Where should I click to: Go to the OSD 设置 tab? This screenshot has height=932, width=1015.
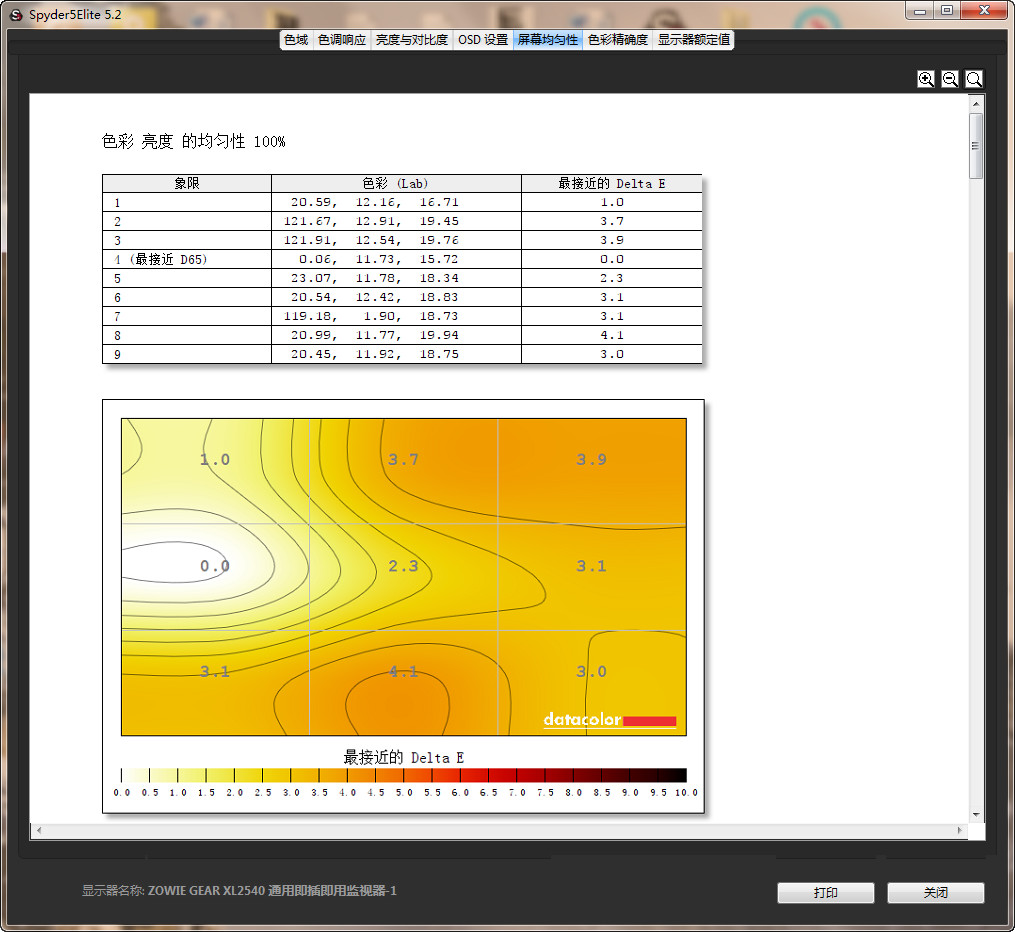coord(483,40)
